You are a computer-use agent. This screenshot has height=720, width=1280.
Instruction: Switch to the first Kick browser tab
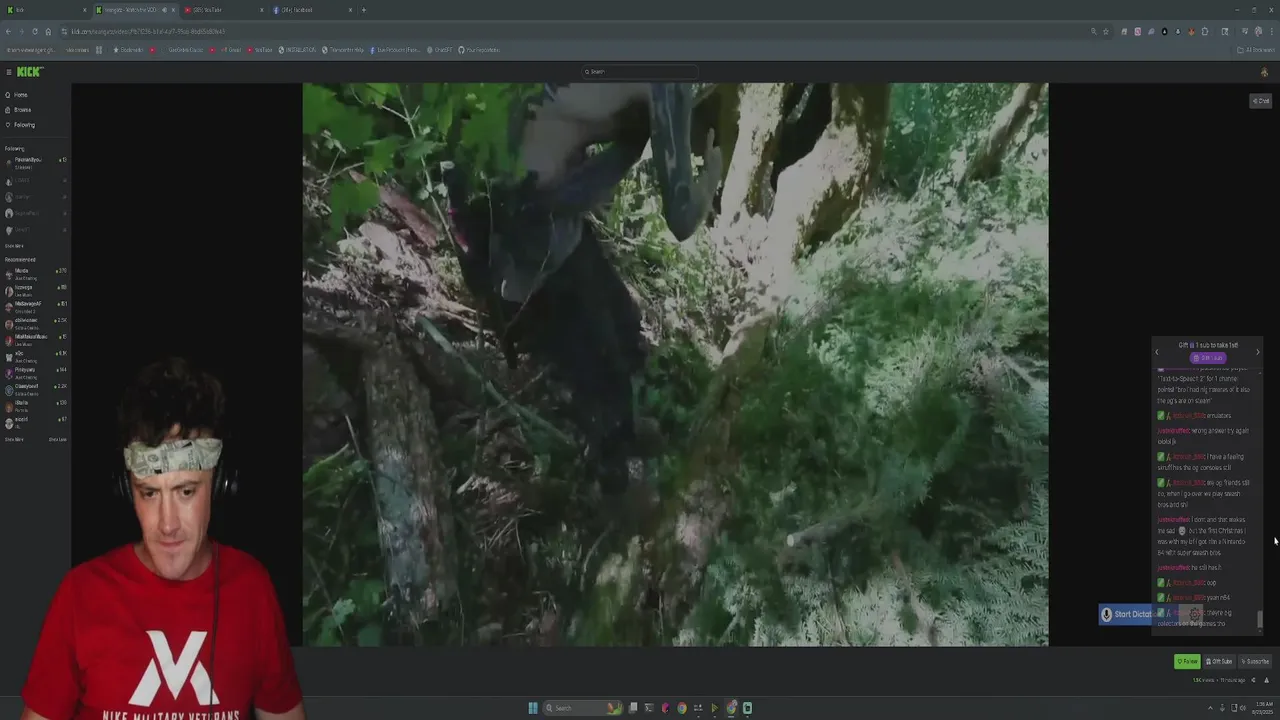[x=45, y=10]
